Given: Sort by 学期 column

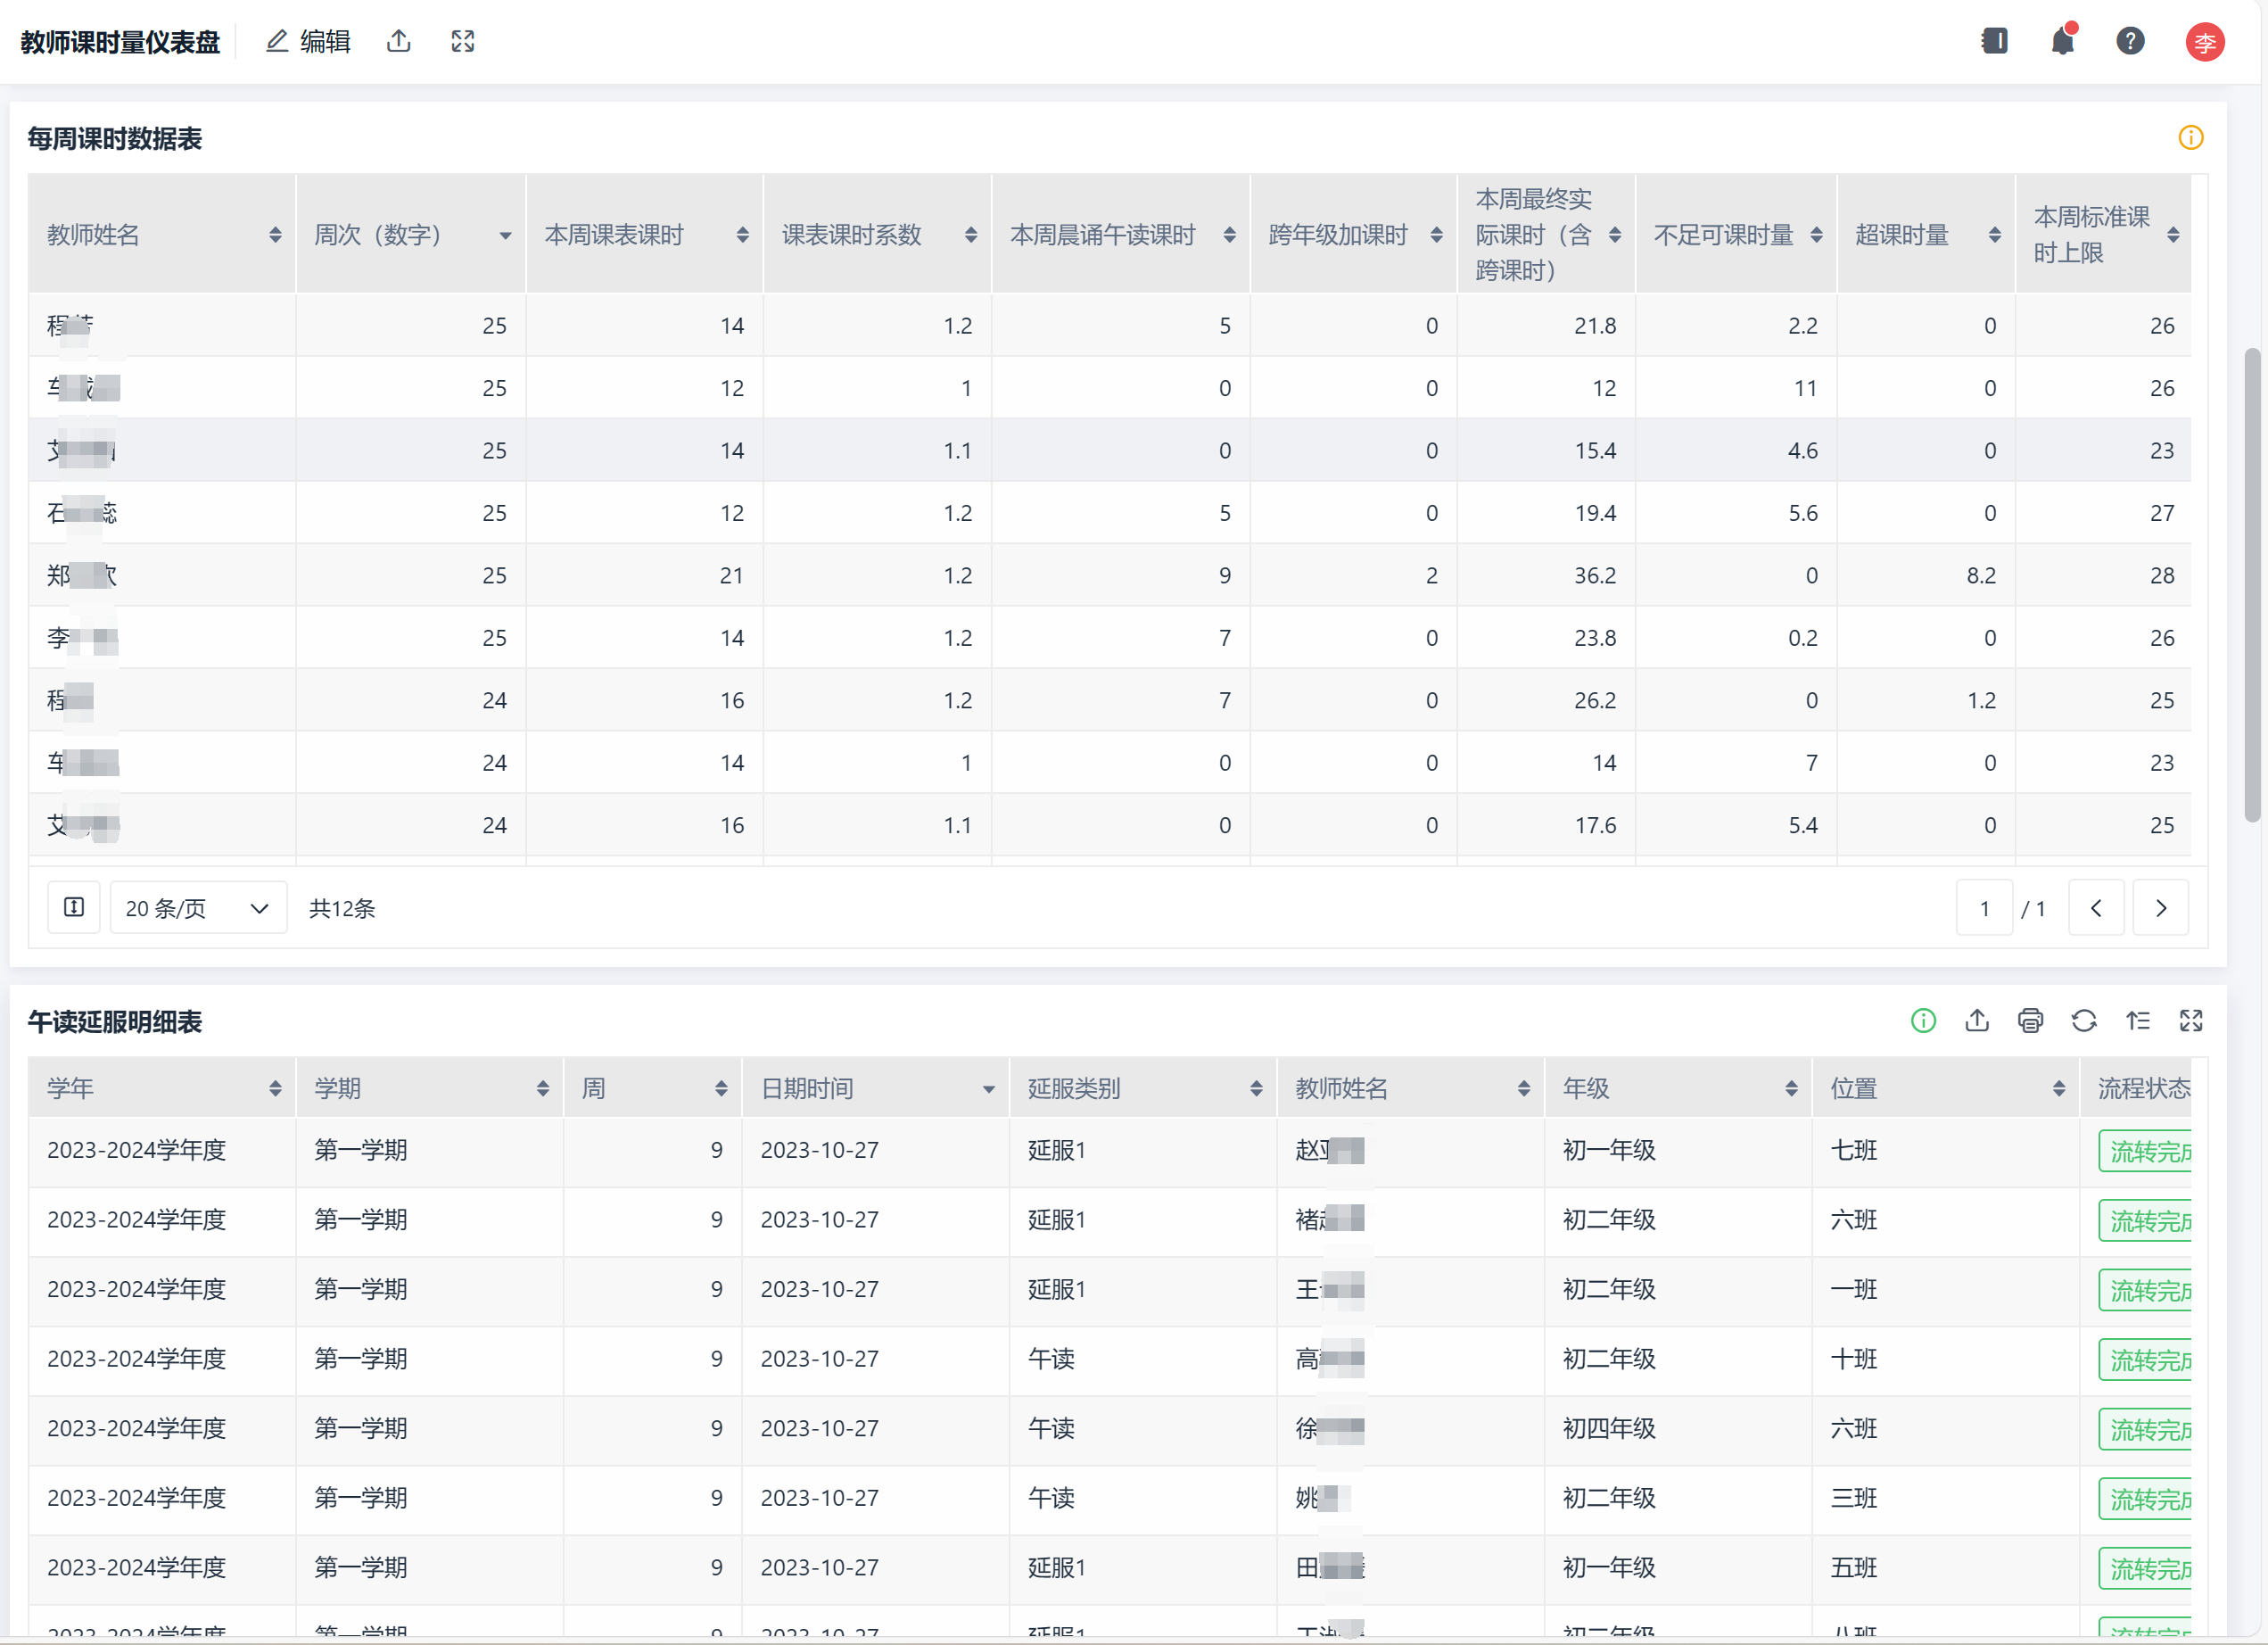Looking at the screenshot, I should click(542, 1089).
